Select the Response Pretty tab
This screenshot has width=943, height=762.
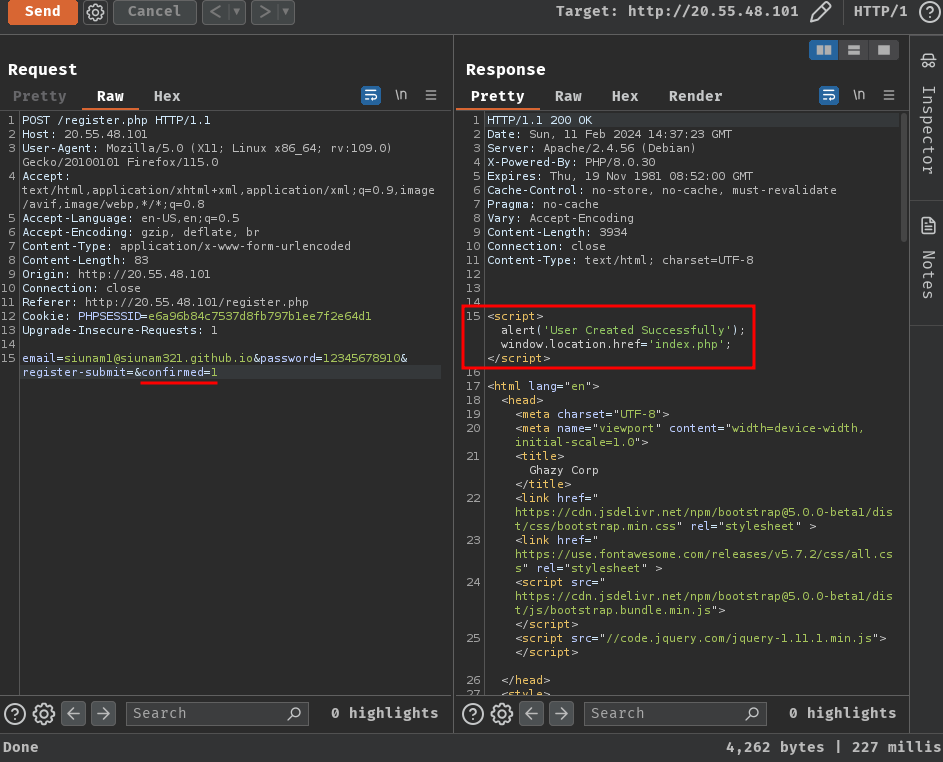497,96
